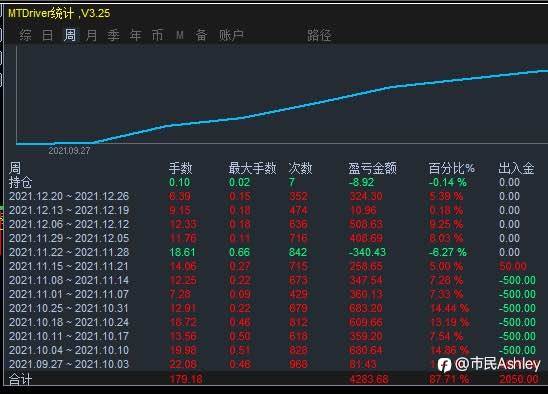Click the 0.66 max lots value
Image resolution: width=548 pixels, height=394 pixels.
[239, 252]
